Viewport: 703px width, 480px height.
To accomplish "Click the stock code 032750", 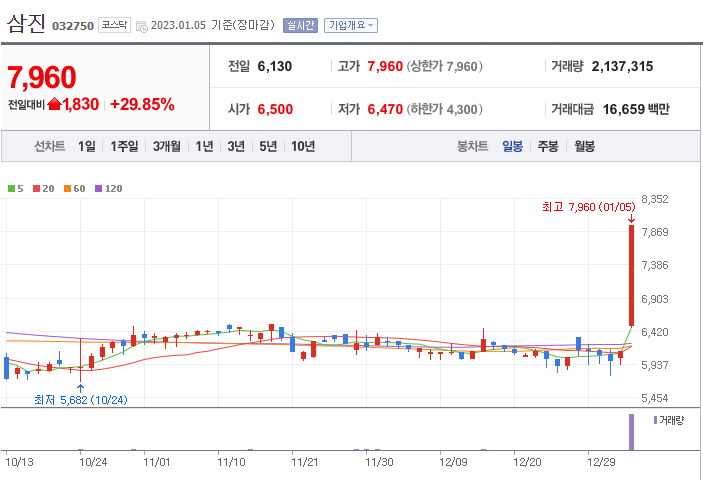I will click(73, 26).
